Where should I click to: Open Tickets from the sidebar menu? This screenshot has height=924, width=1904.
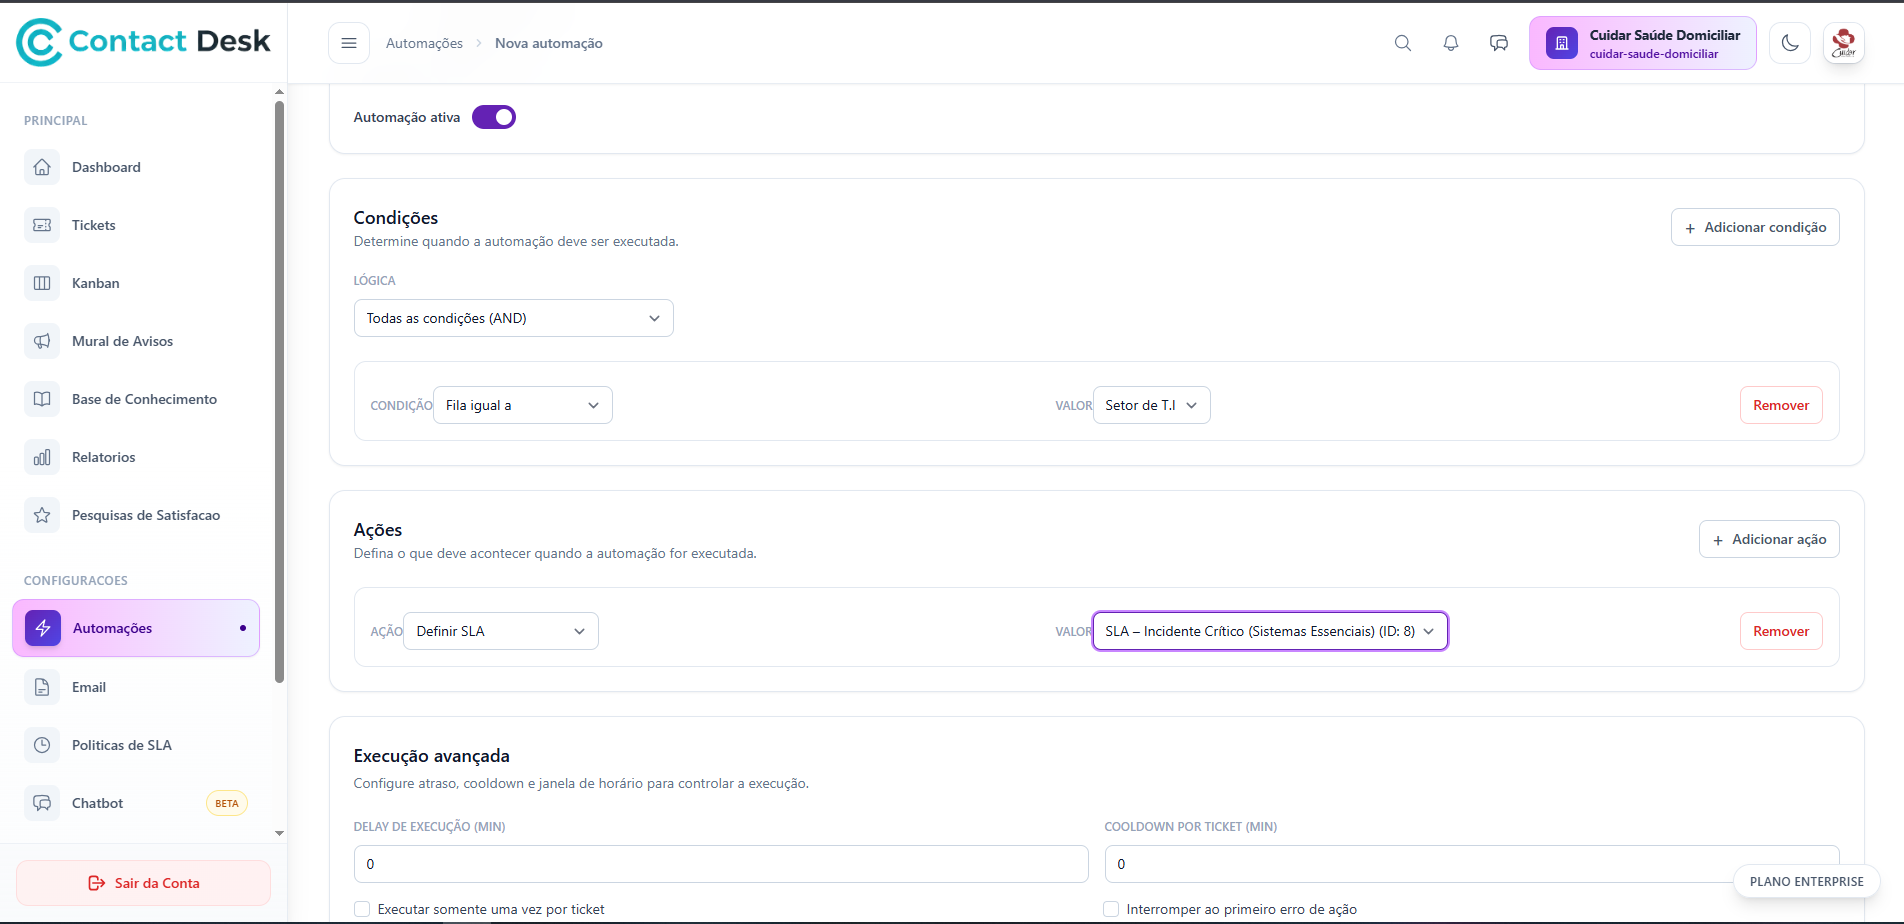pos(94,225)
